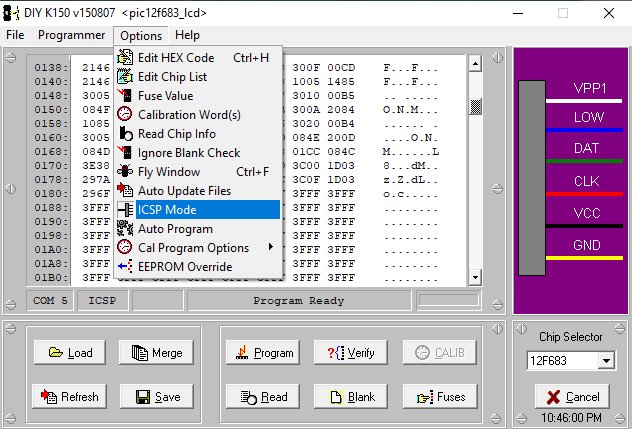Click the CLK pin label
This screenshot has height=429, width=632.
click(586, 181)
